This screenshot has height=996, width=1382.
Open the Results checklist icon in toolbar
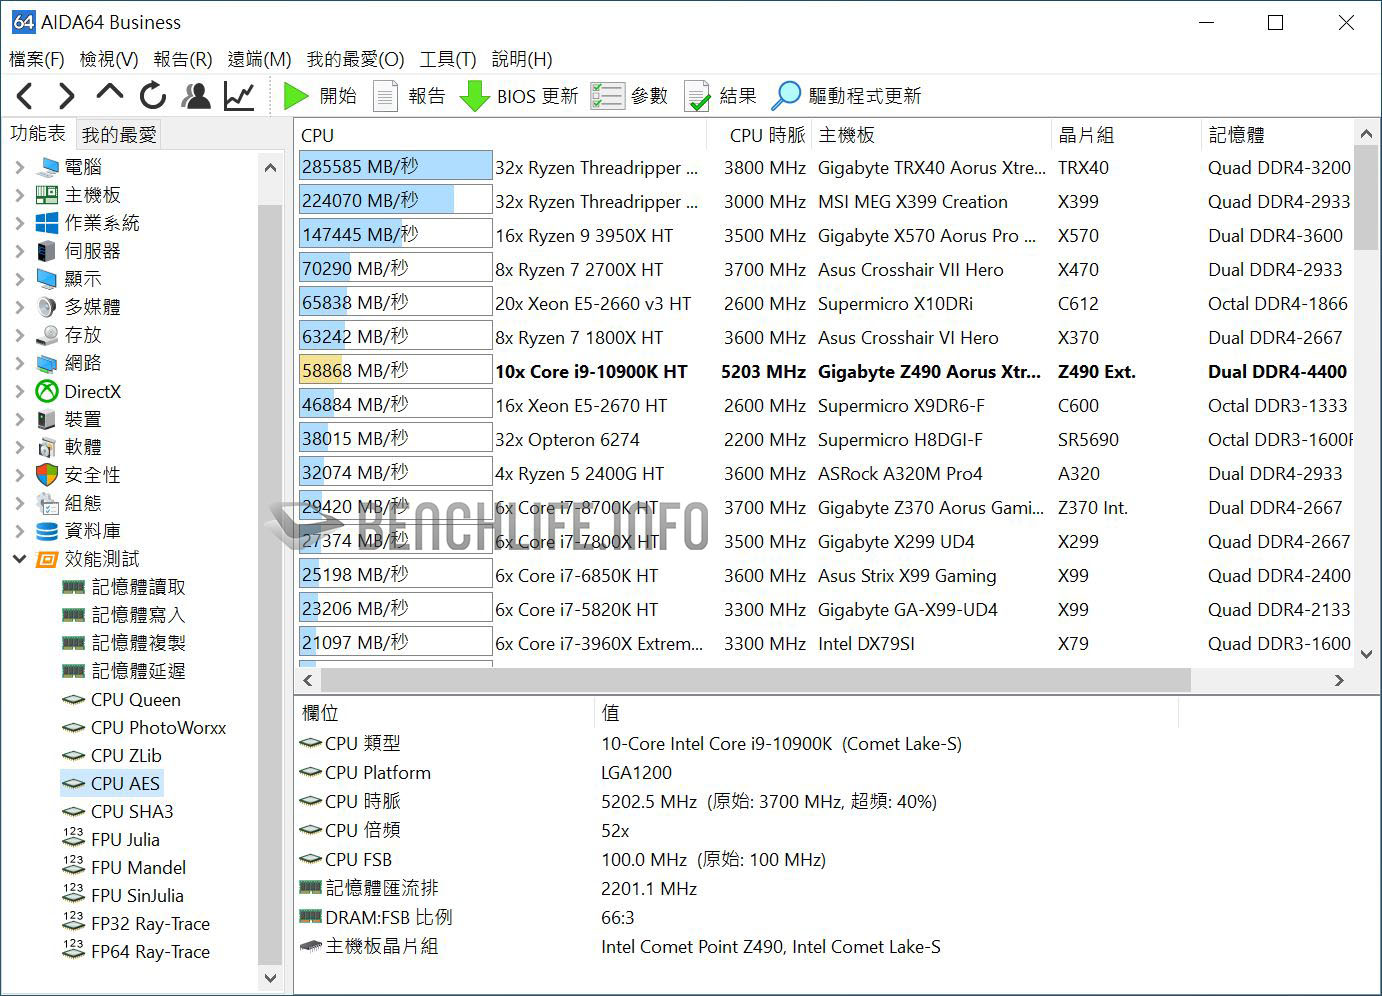coord(697,96)
